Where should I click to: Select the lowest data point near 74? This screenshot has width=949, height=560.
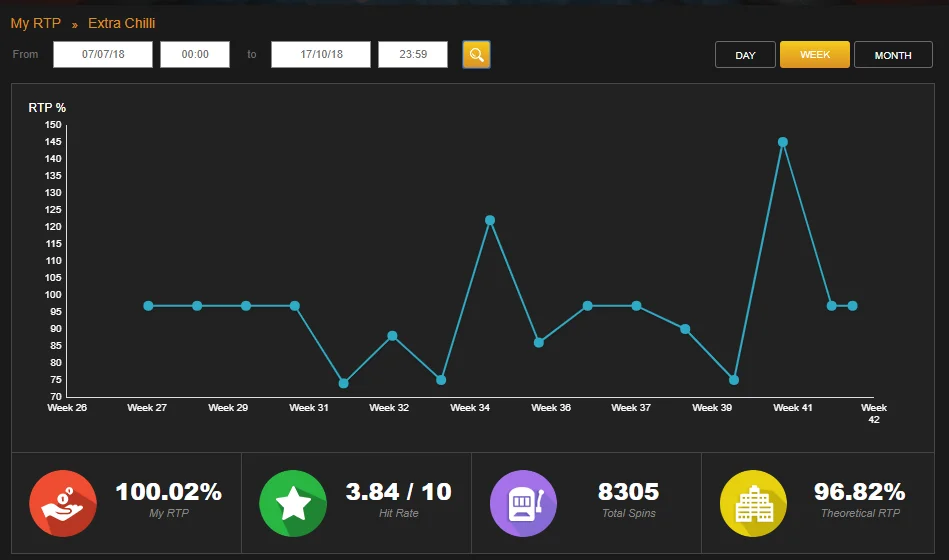coord(344,383)
